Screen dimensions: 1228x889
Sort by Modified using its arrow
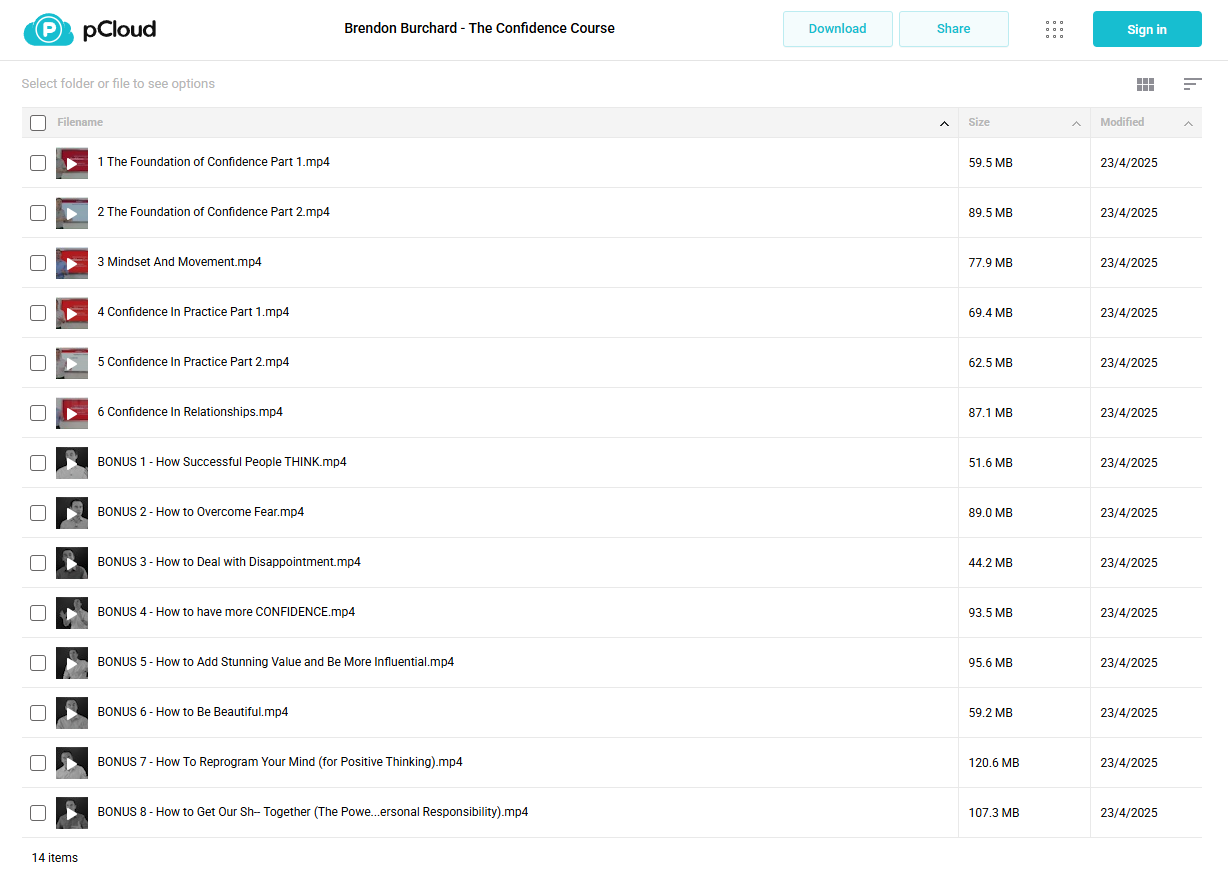click(1188, 124)
